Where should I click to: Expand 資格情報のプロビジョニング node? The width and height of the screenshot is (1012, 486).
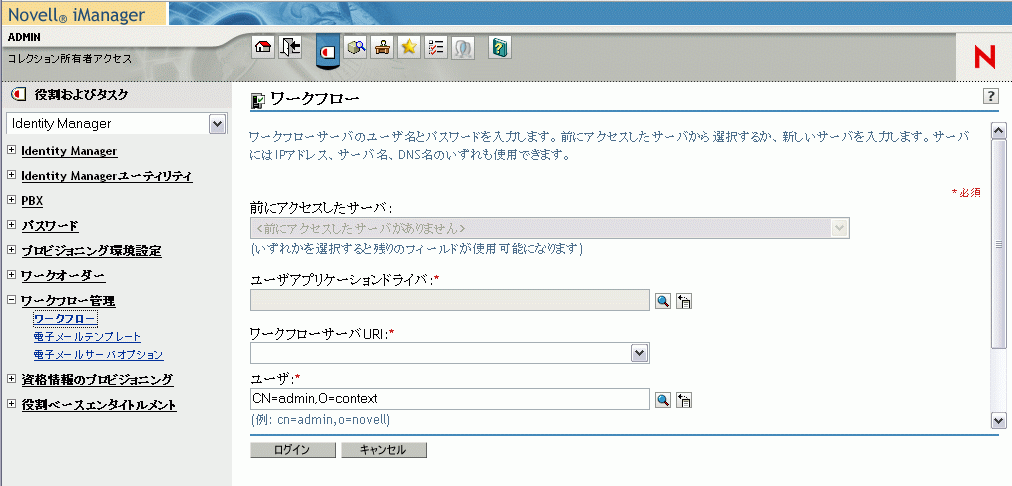[x=11, y=379]
